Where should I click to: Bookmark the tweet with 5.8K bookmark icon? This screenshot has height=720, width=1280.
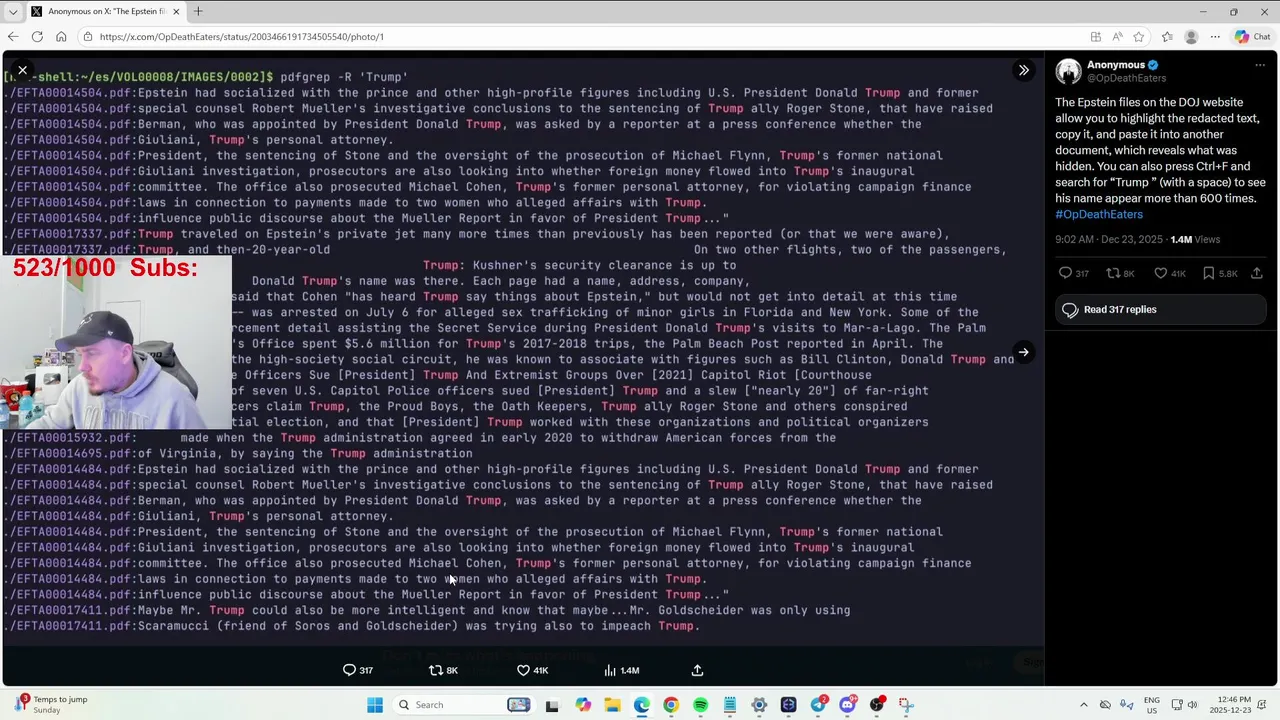point(1218,273)
